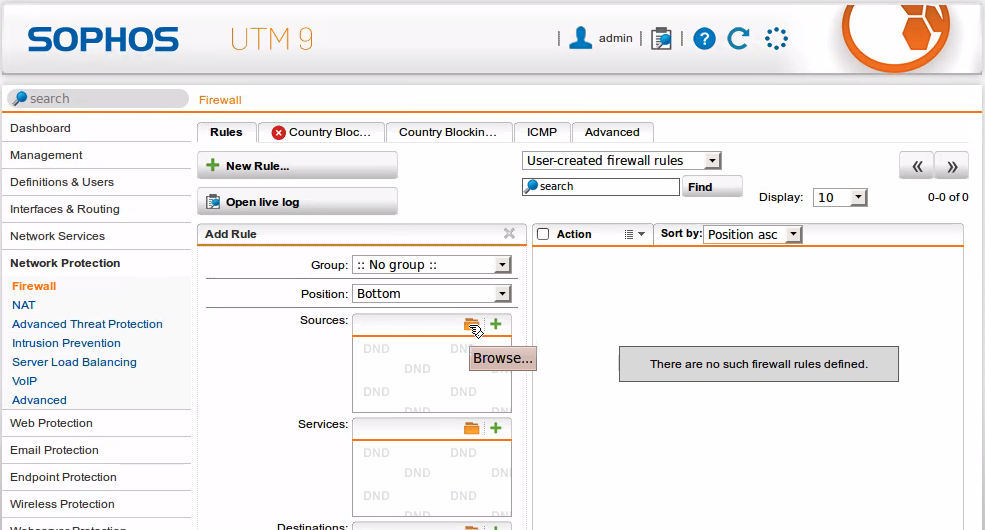This screenshot has height=530, width=985.
Task: Switch to the Rules tab
Action: pyautogui.click(x=226, y=132)
